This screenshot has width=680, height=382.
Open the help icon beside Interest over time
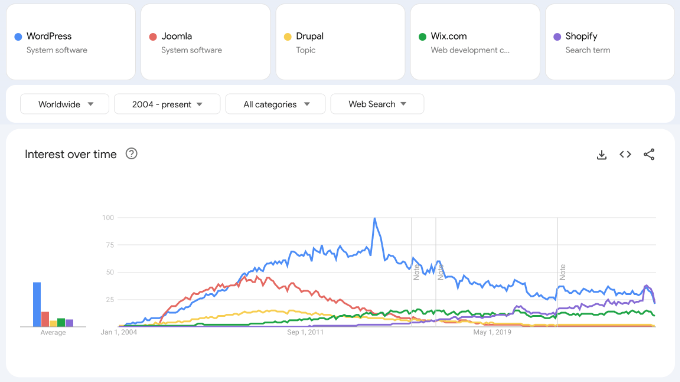131,153
